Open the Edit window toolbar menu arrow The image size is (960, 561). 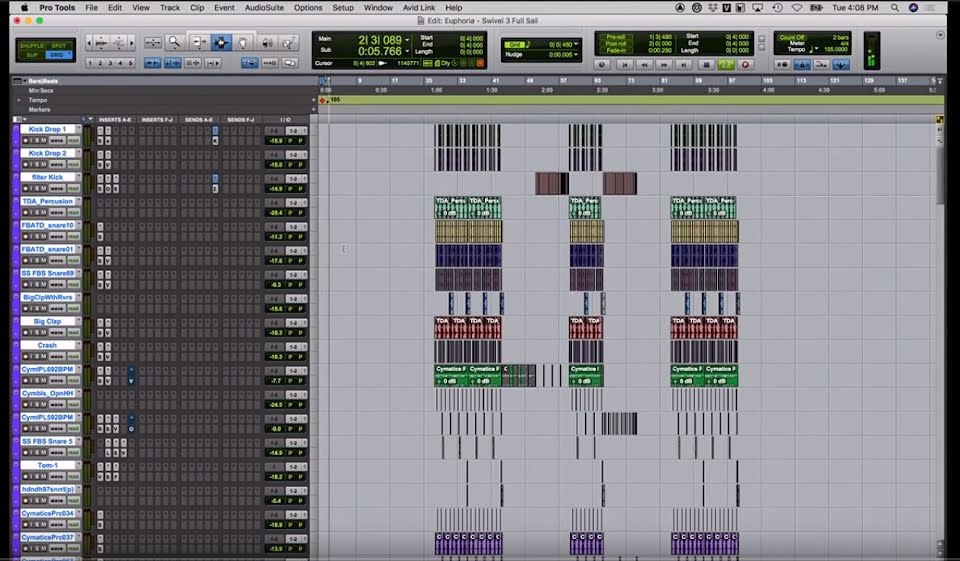(x=940, y=36)
